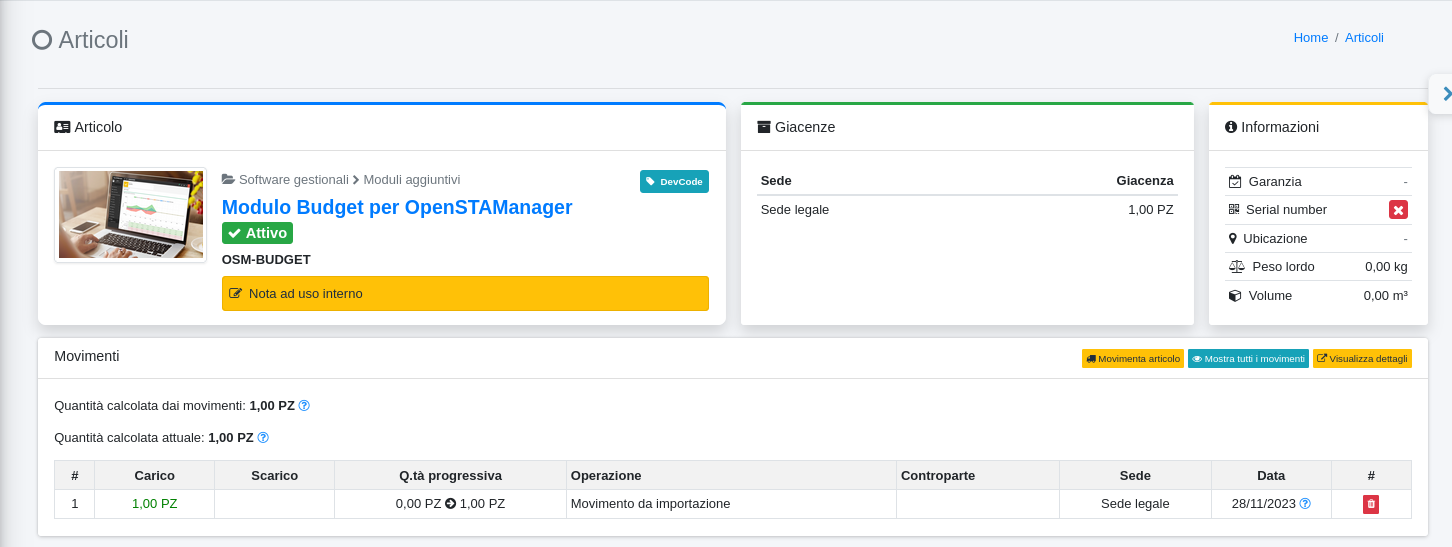The image size is (1452, 547).
Task: Click the Movimenta articolo button
Action: click(1133, 358)
